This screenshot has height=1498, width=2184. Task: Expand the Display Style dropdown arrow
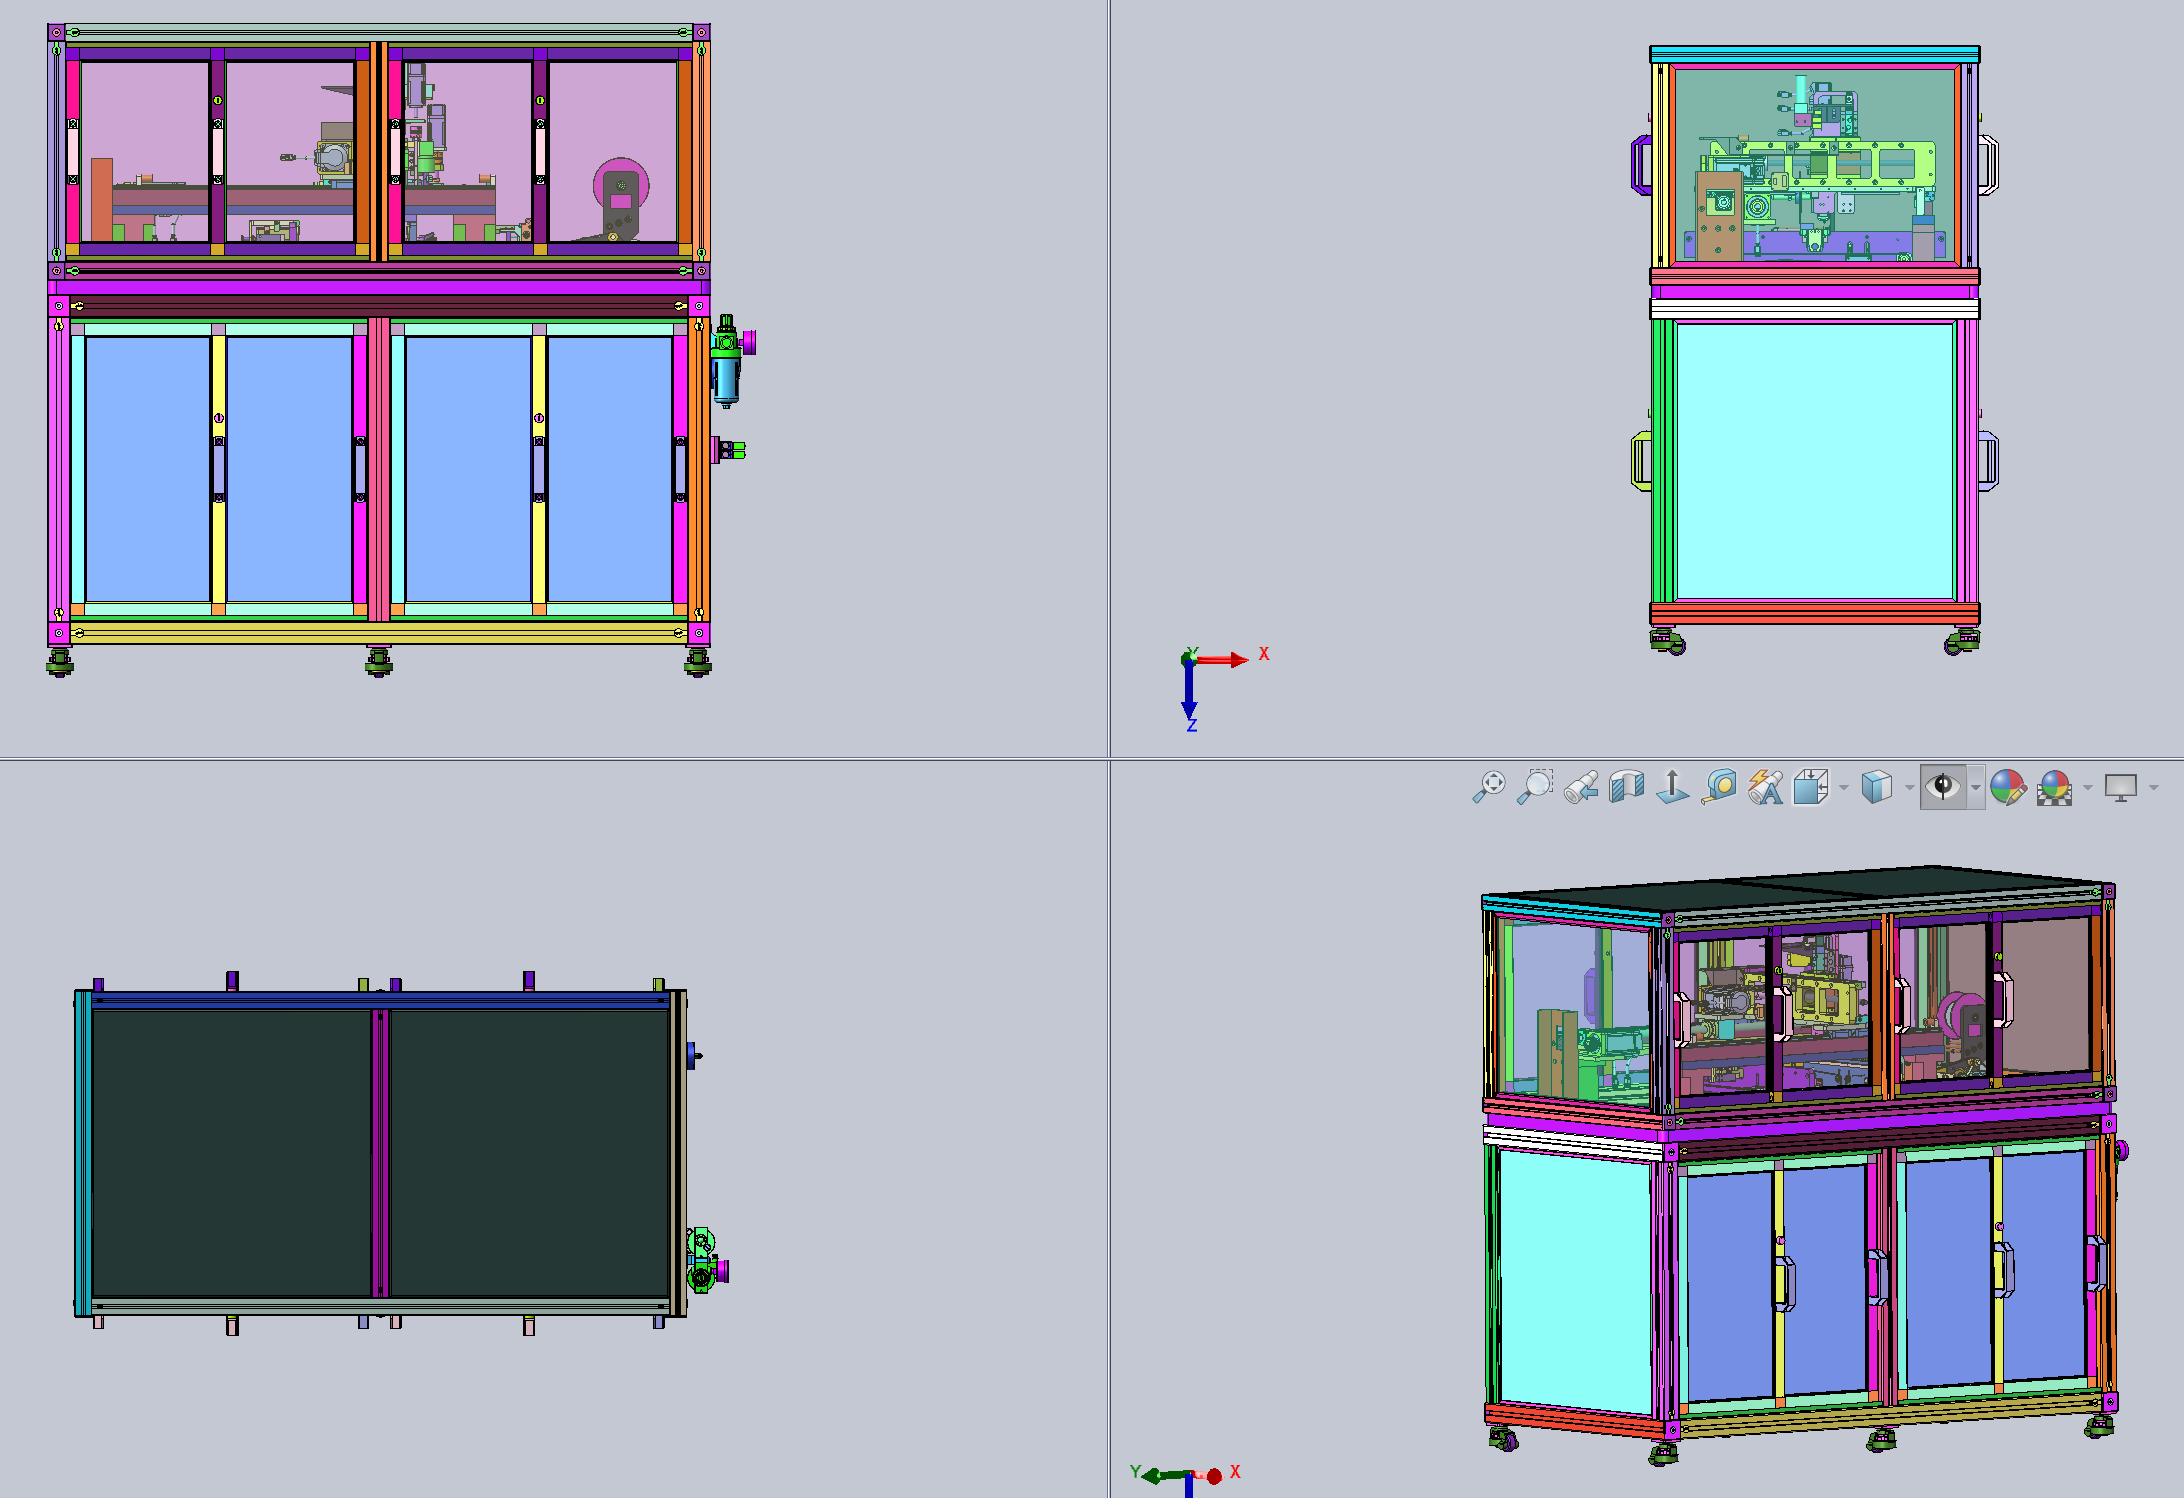pyautogui.click(x=1909, y=788)
